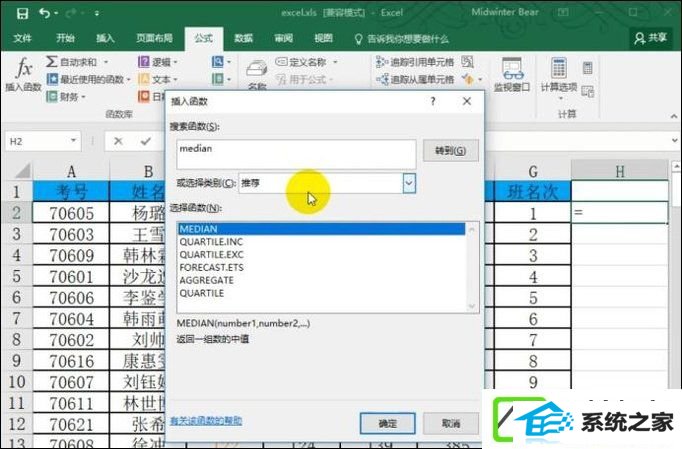Click cell H2 containing equals sign

619,213
